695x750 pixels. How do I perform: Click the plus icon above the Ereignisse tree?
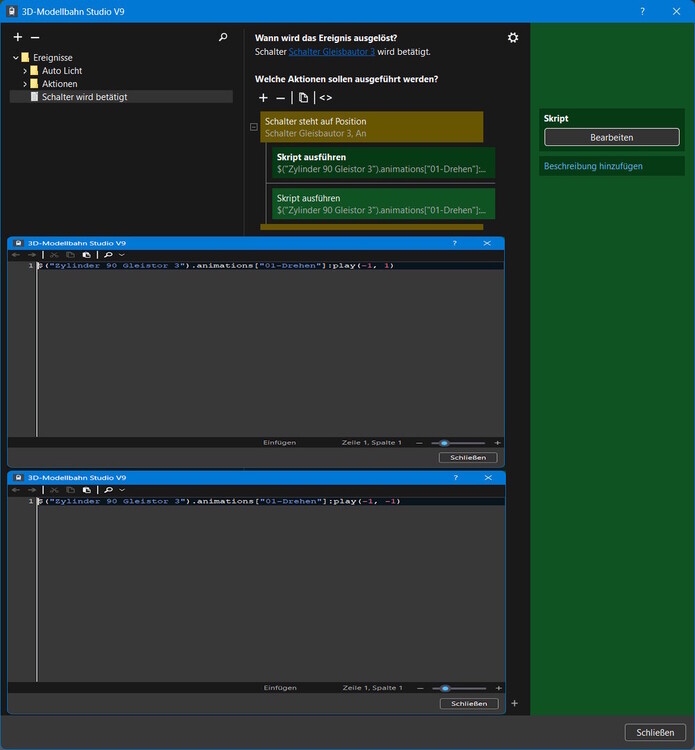click(18, 37)
